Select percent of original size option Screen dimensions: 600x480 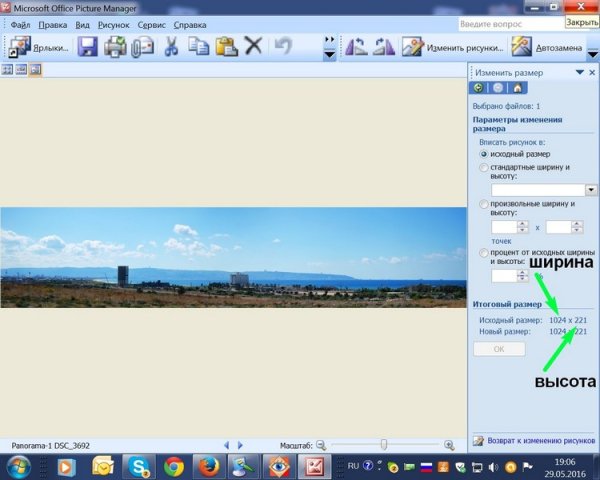[484, 253]
